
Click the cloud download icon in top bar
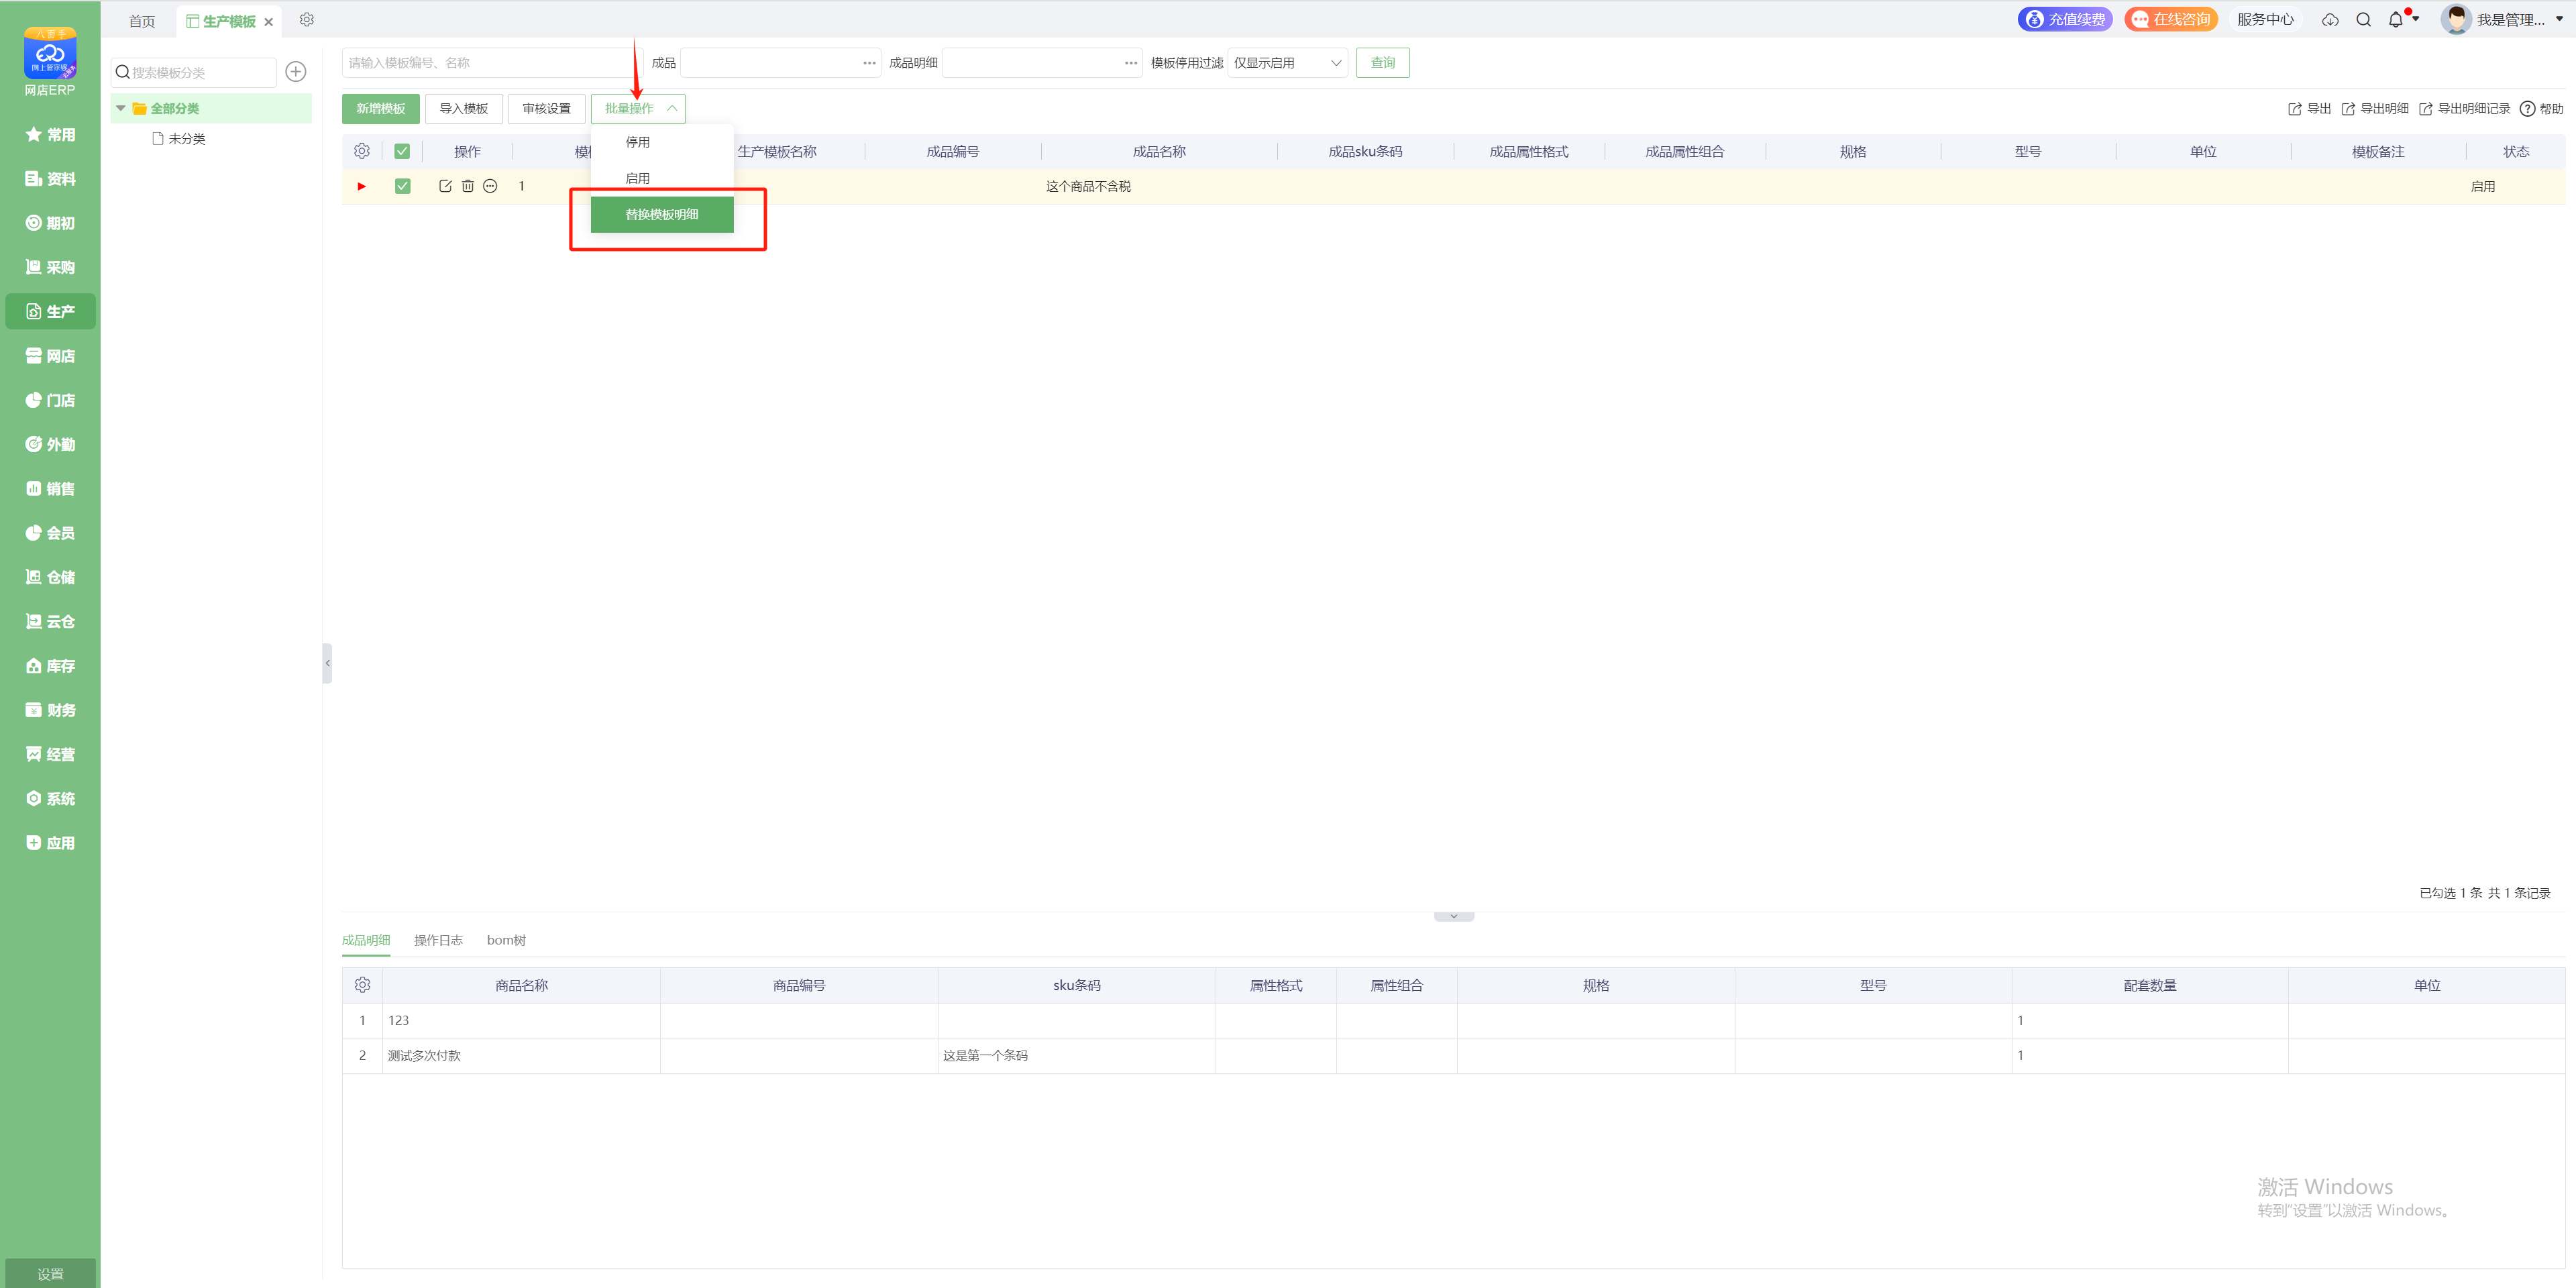coord(2330,20)
